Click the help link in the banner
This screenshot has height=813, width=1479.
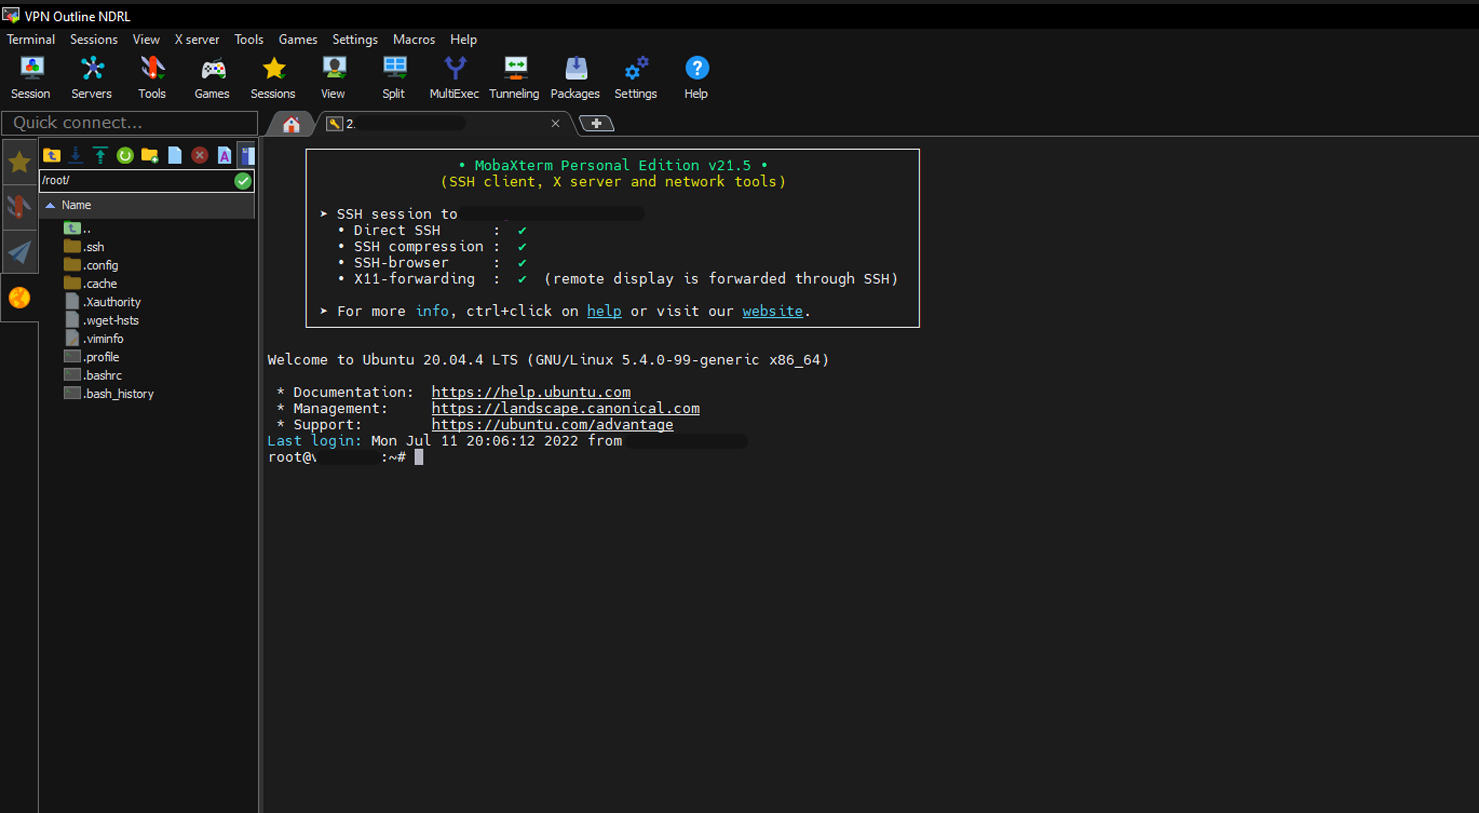click(604, 311)
